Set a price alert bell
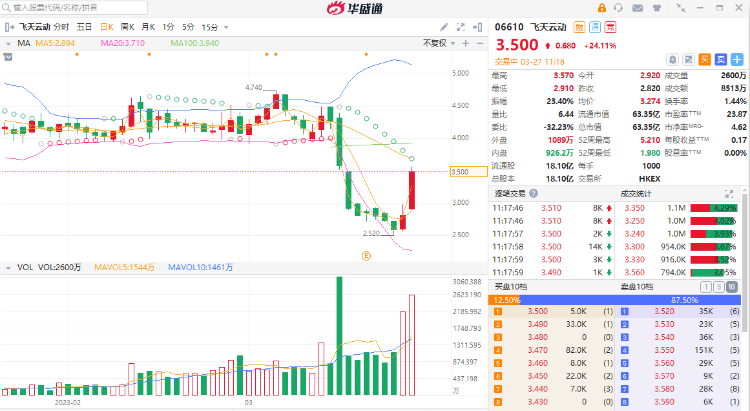This screenshot has height=411, width=750. click(673, 59)
